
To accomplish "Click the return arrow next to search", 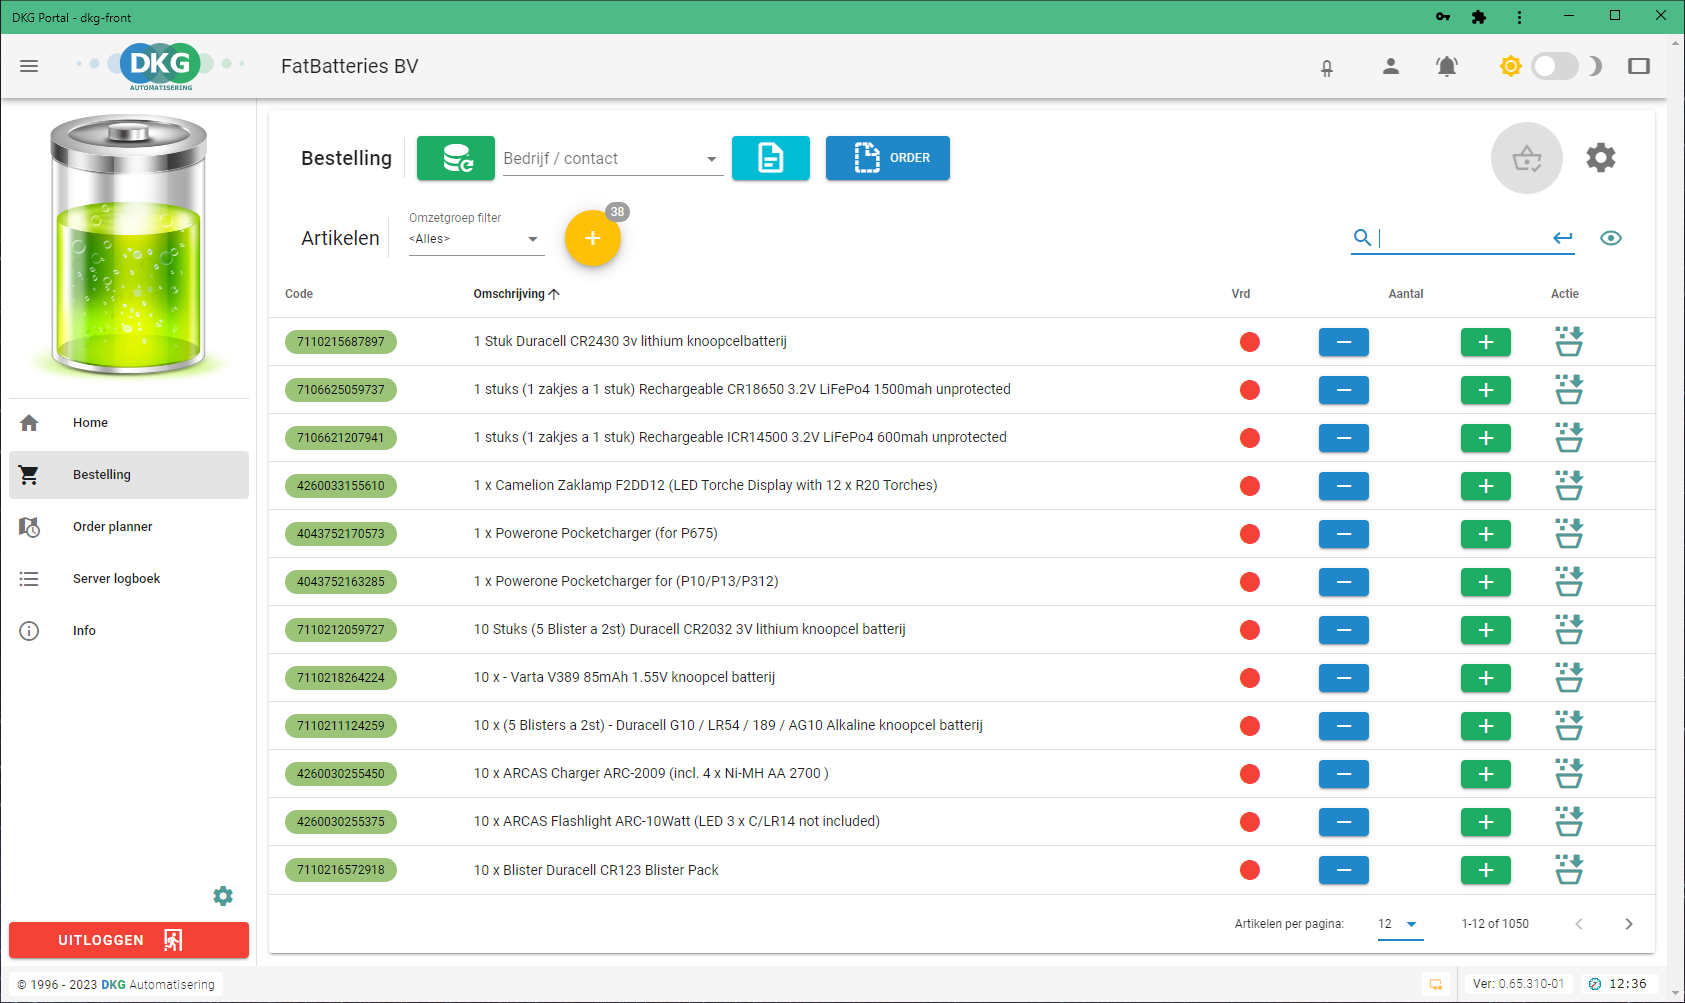I will [x=1563, y=238].
